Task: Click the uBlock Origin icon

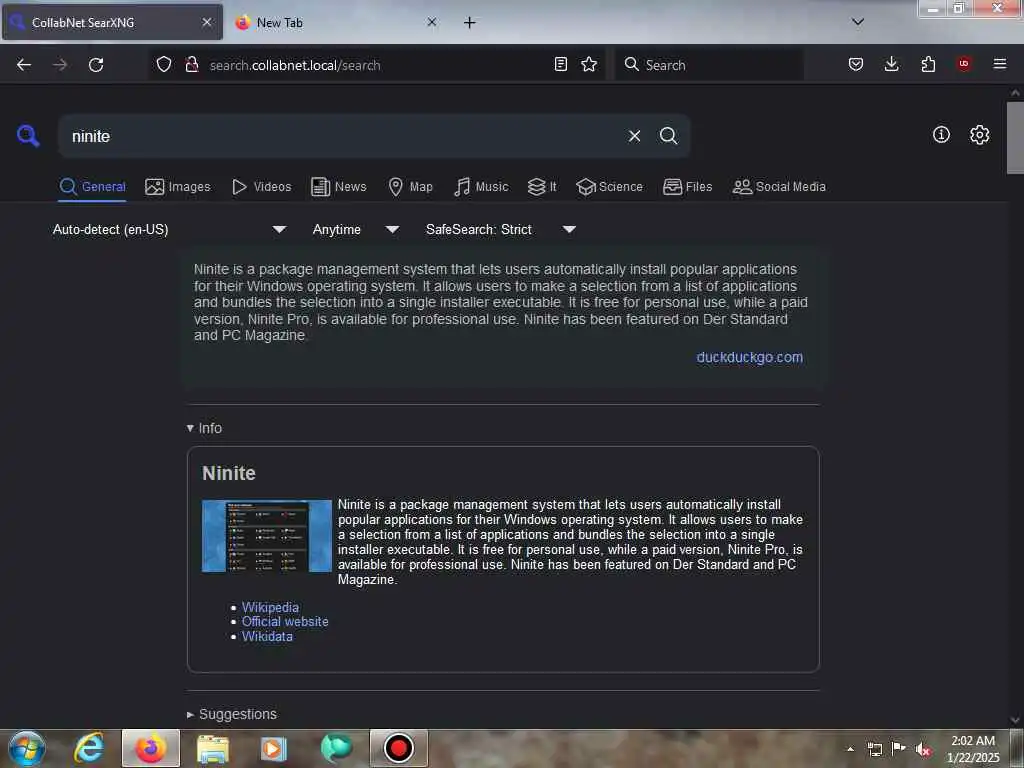Action: click(964, 63)
